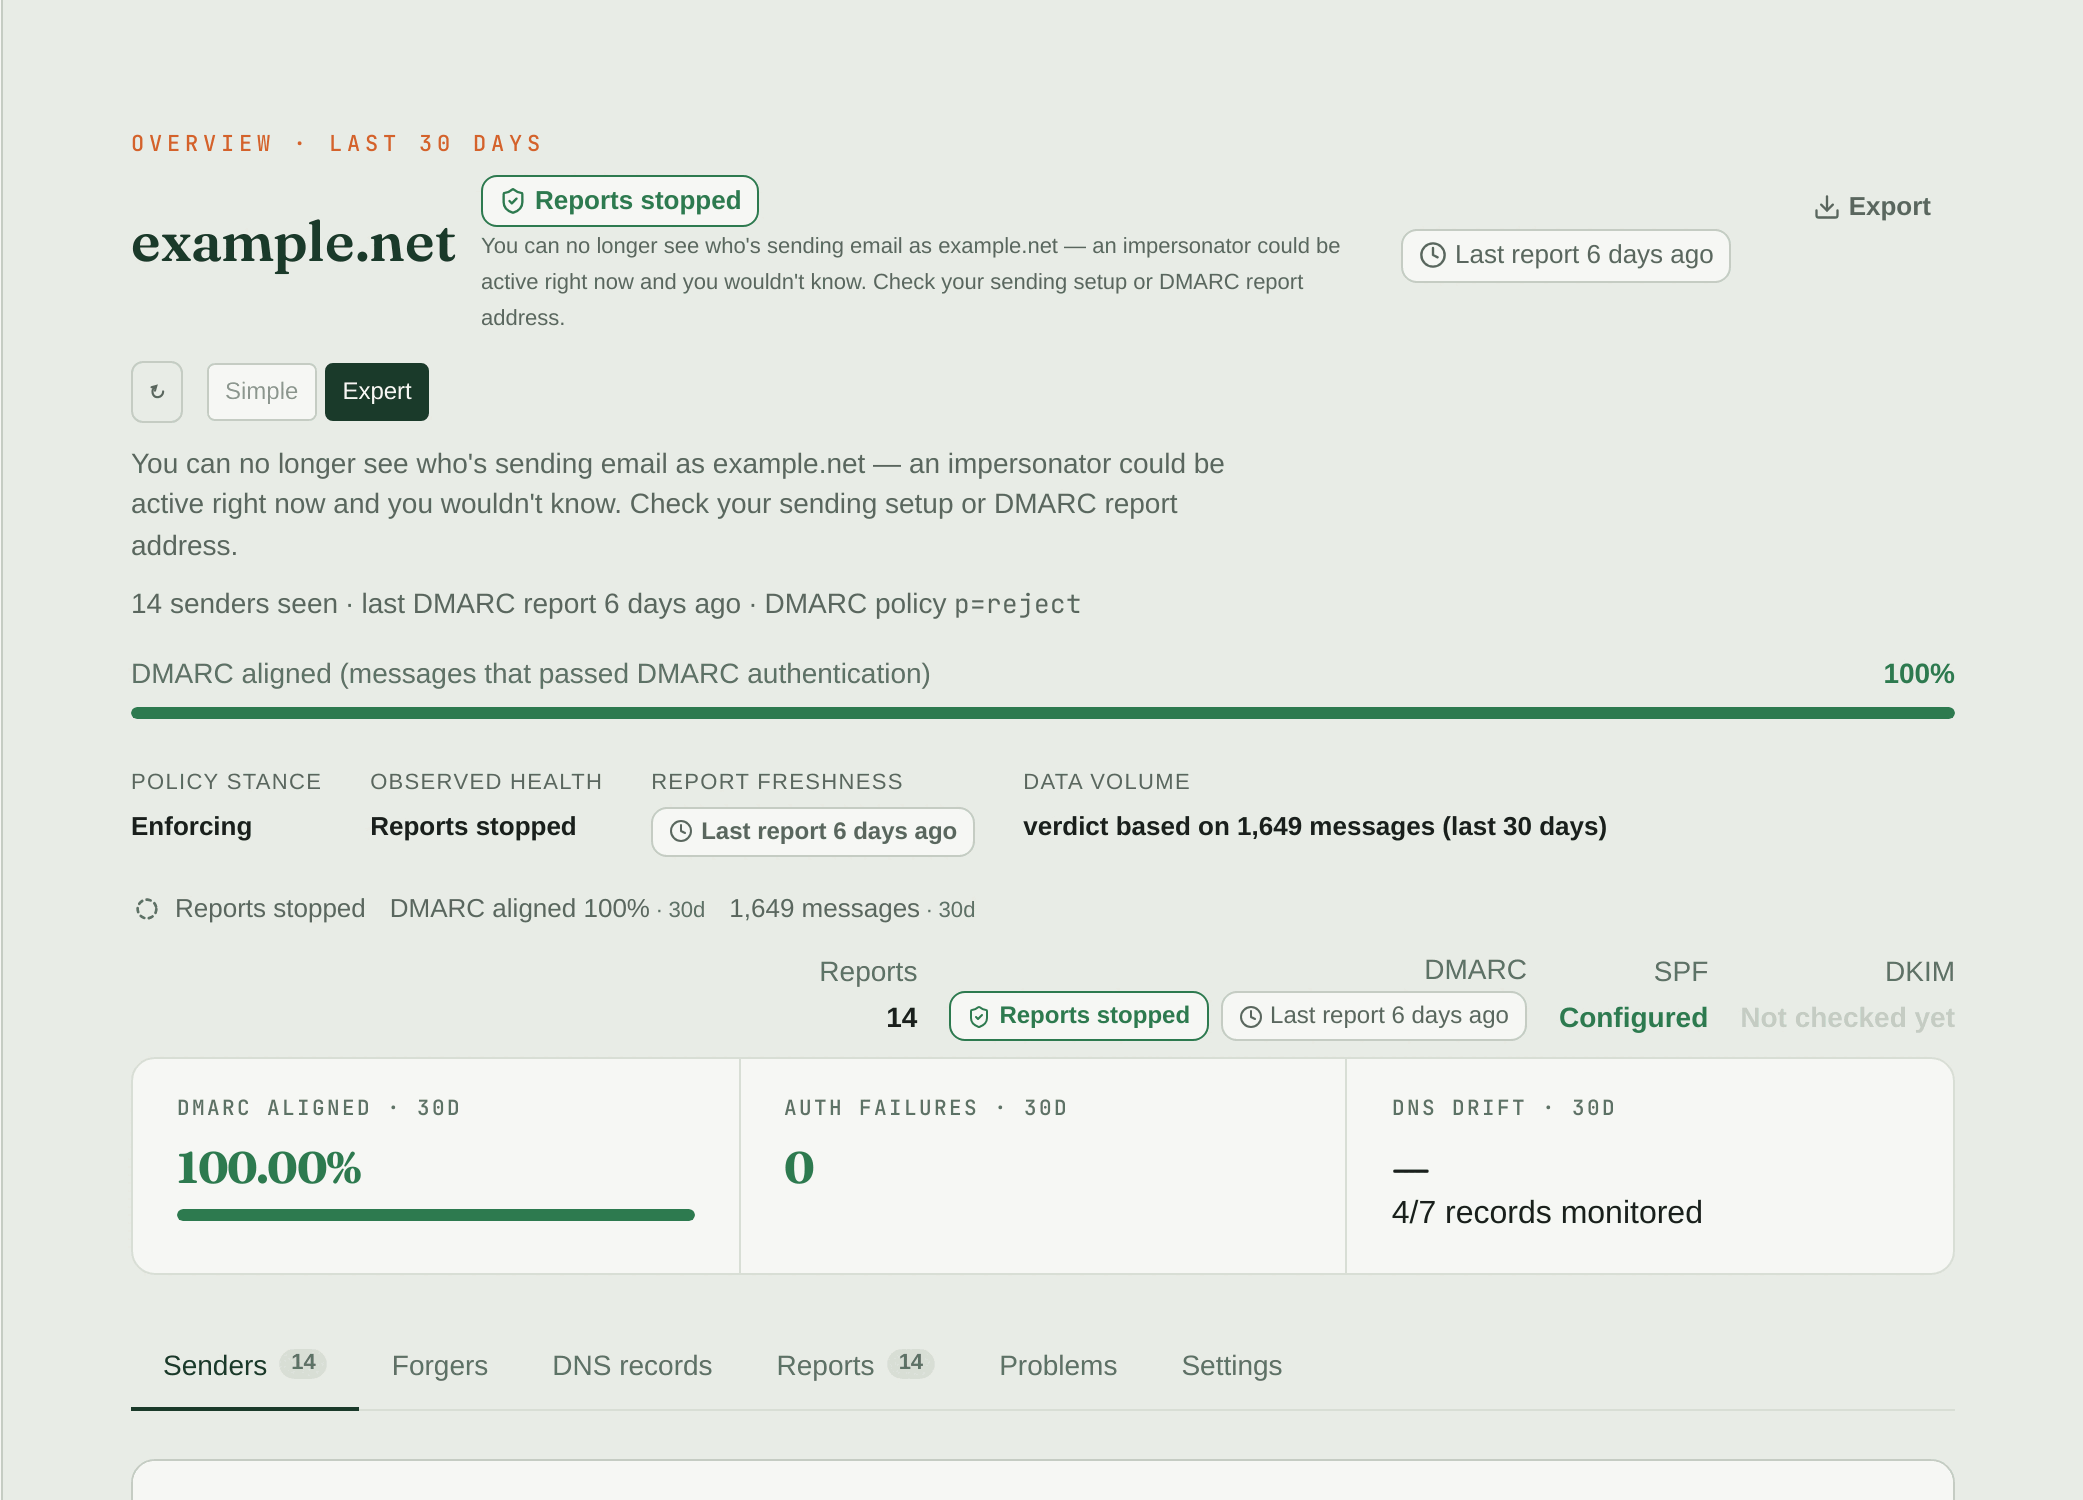Click the clock icon beside the DMARC column pill
The width and height of the screenshot is (2083, 1500).
[1251, 1016]
